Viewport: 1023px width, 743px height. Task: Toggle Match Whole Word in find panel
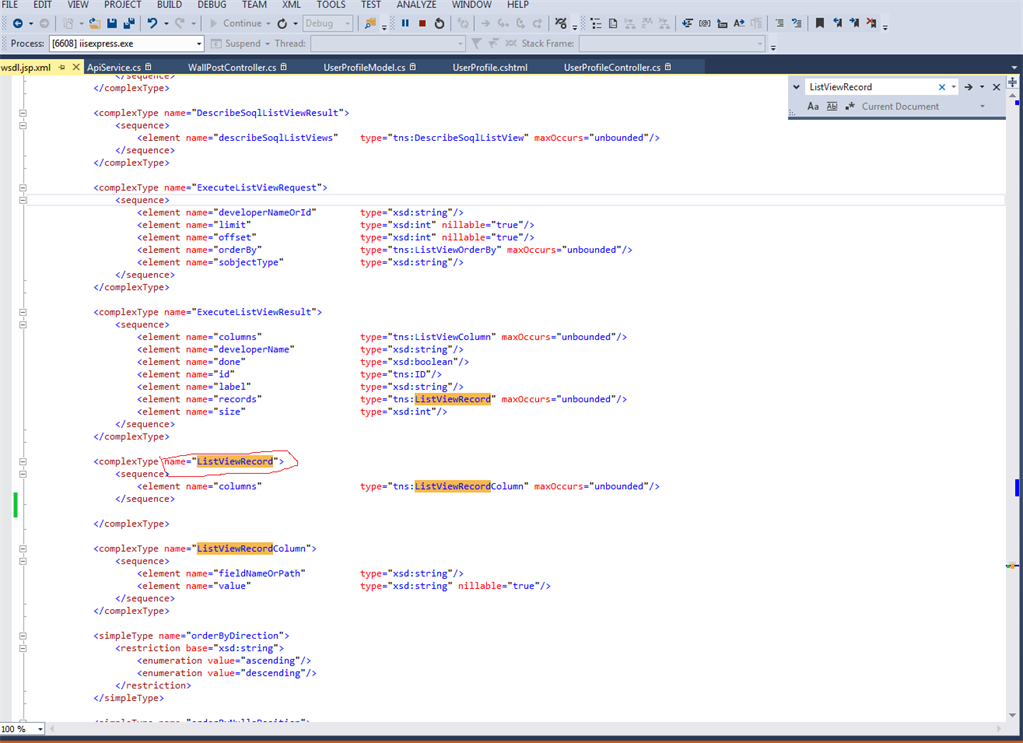pyautogui.click(x=831, y=106)
